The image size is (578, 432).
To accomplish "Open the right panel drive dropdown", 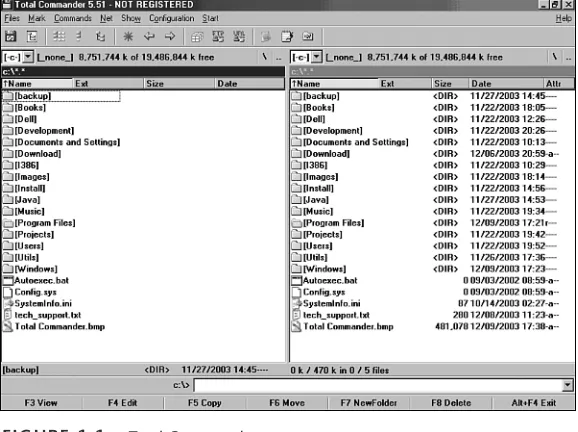I will (317, 57).
